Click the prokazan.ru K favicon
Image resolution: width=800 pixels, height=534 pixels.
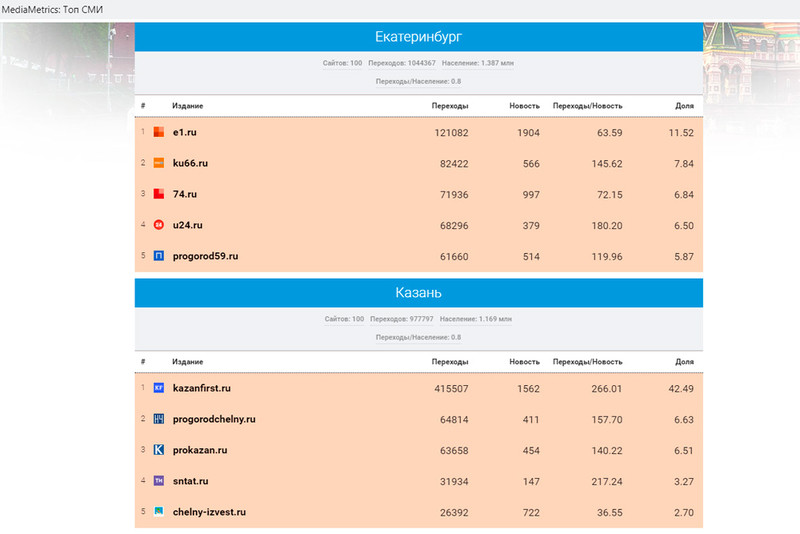tap(158, 450)
